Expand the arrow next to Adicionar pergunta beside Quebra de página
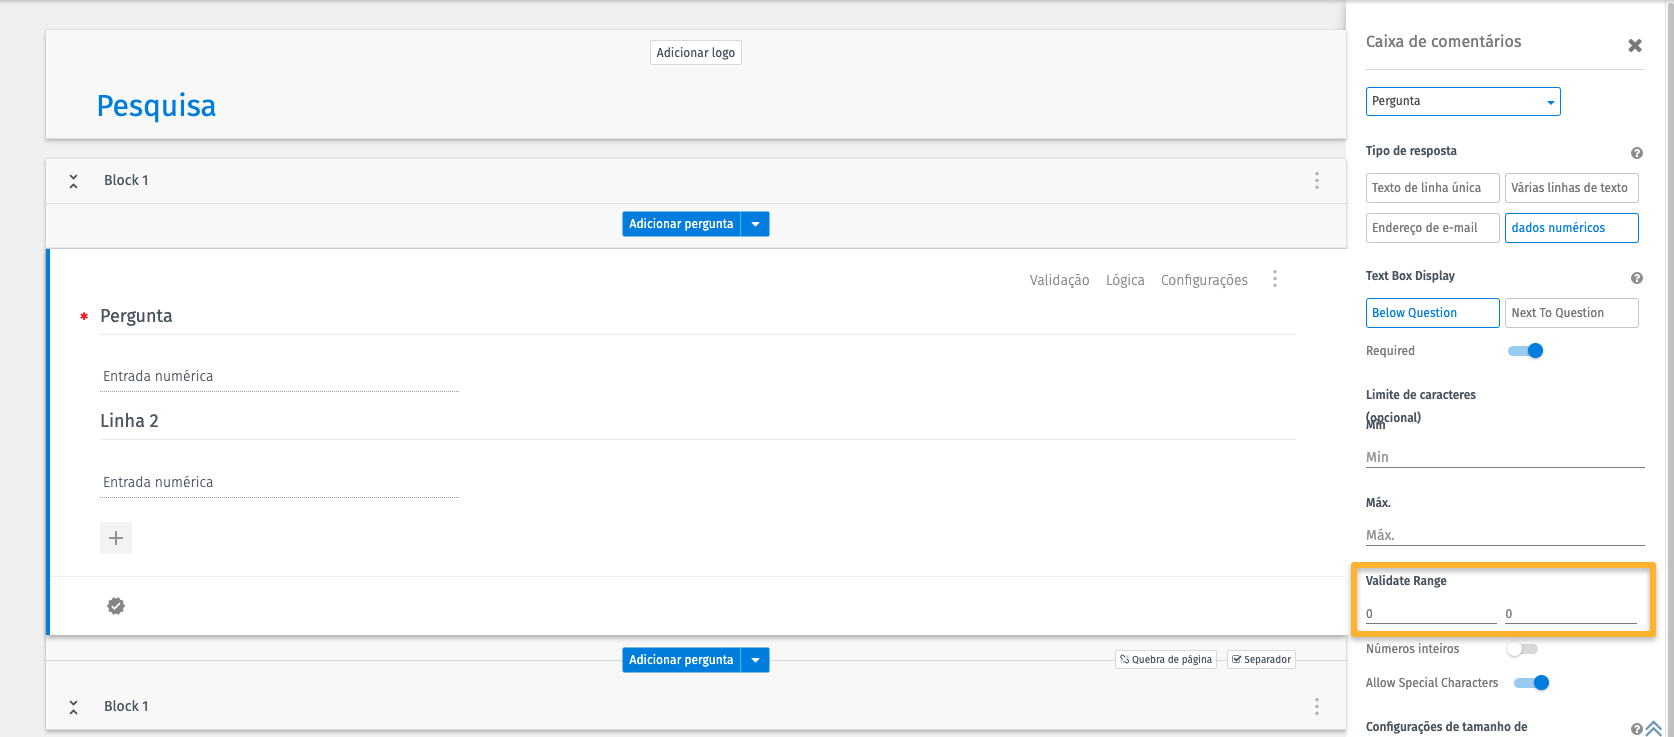 (755, 660)
